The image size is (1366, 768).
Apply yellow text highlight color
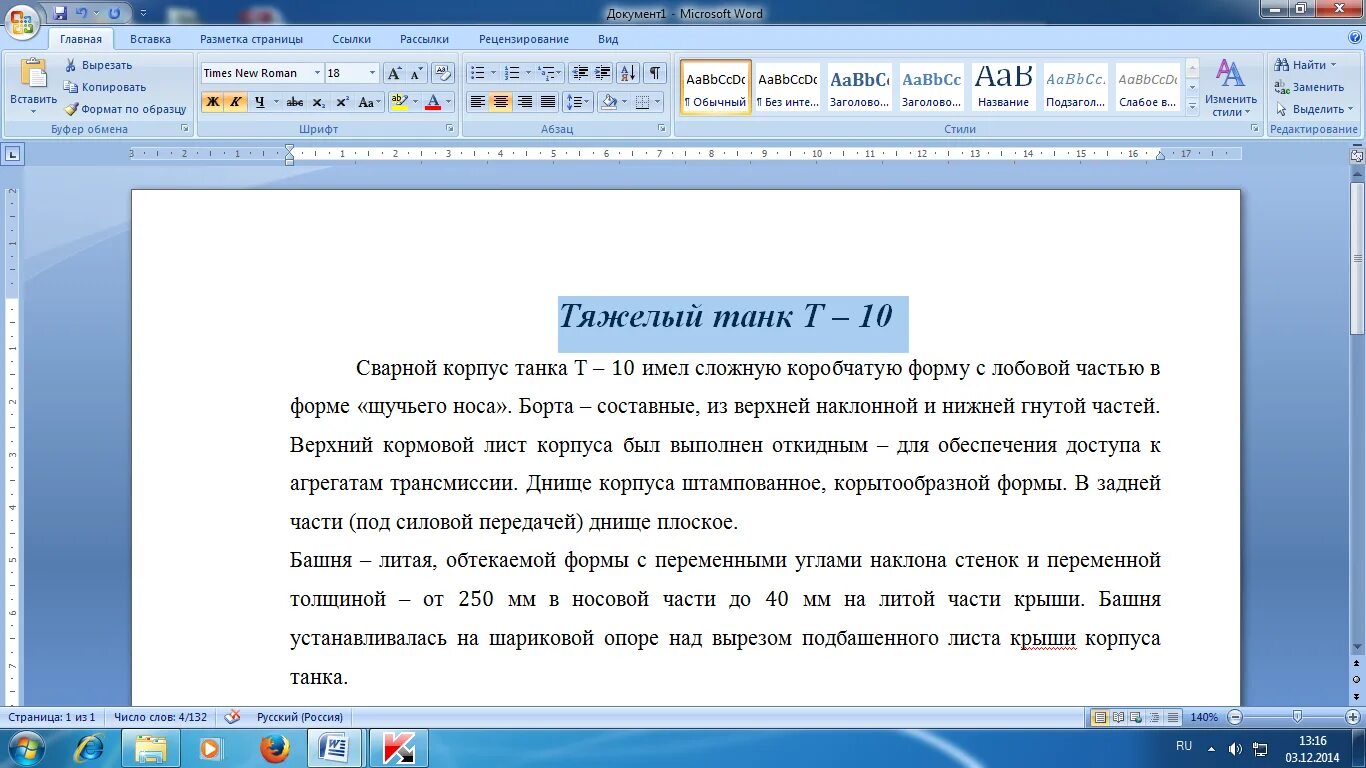tap(399, 102)
